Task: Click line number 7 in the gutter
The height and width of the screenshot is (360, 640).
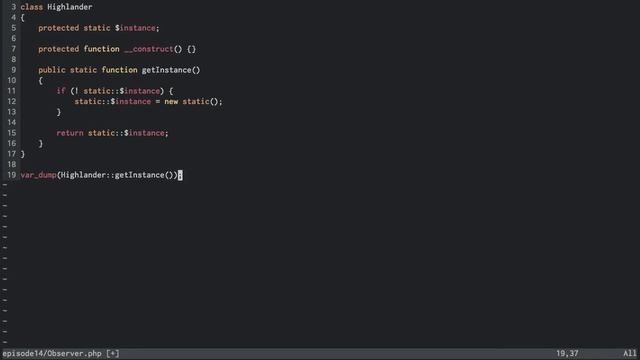Action: [13, 49]
